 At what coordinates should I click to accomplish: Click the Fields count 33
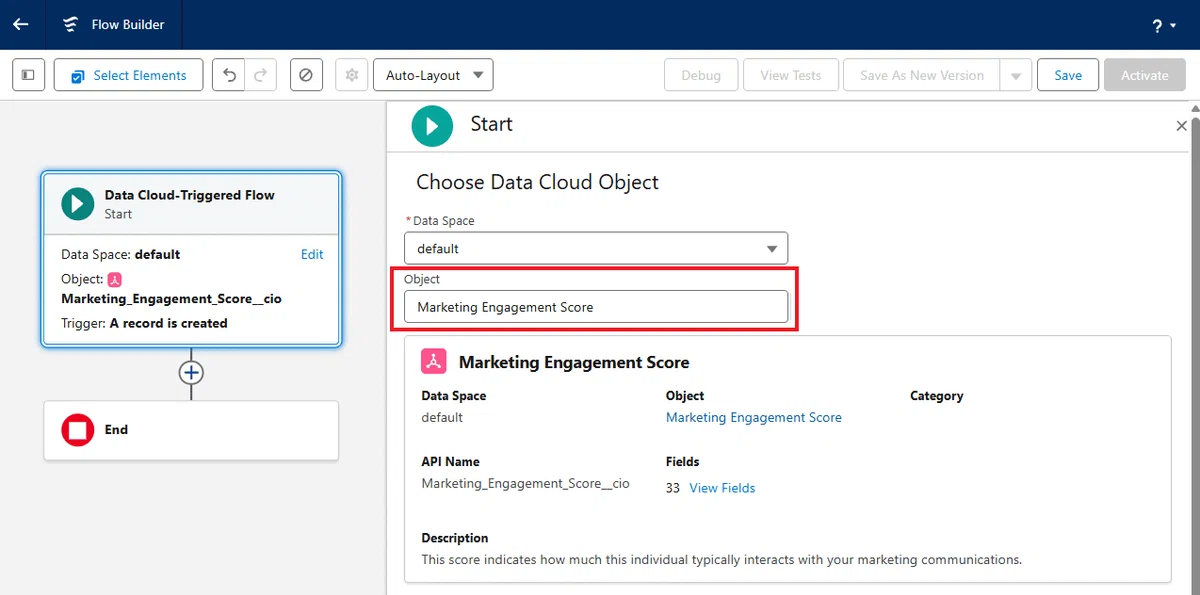point(673,488)
